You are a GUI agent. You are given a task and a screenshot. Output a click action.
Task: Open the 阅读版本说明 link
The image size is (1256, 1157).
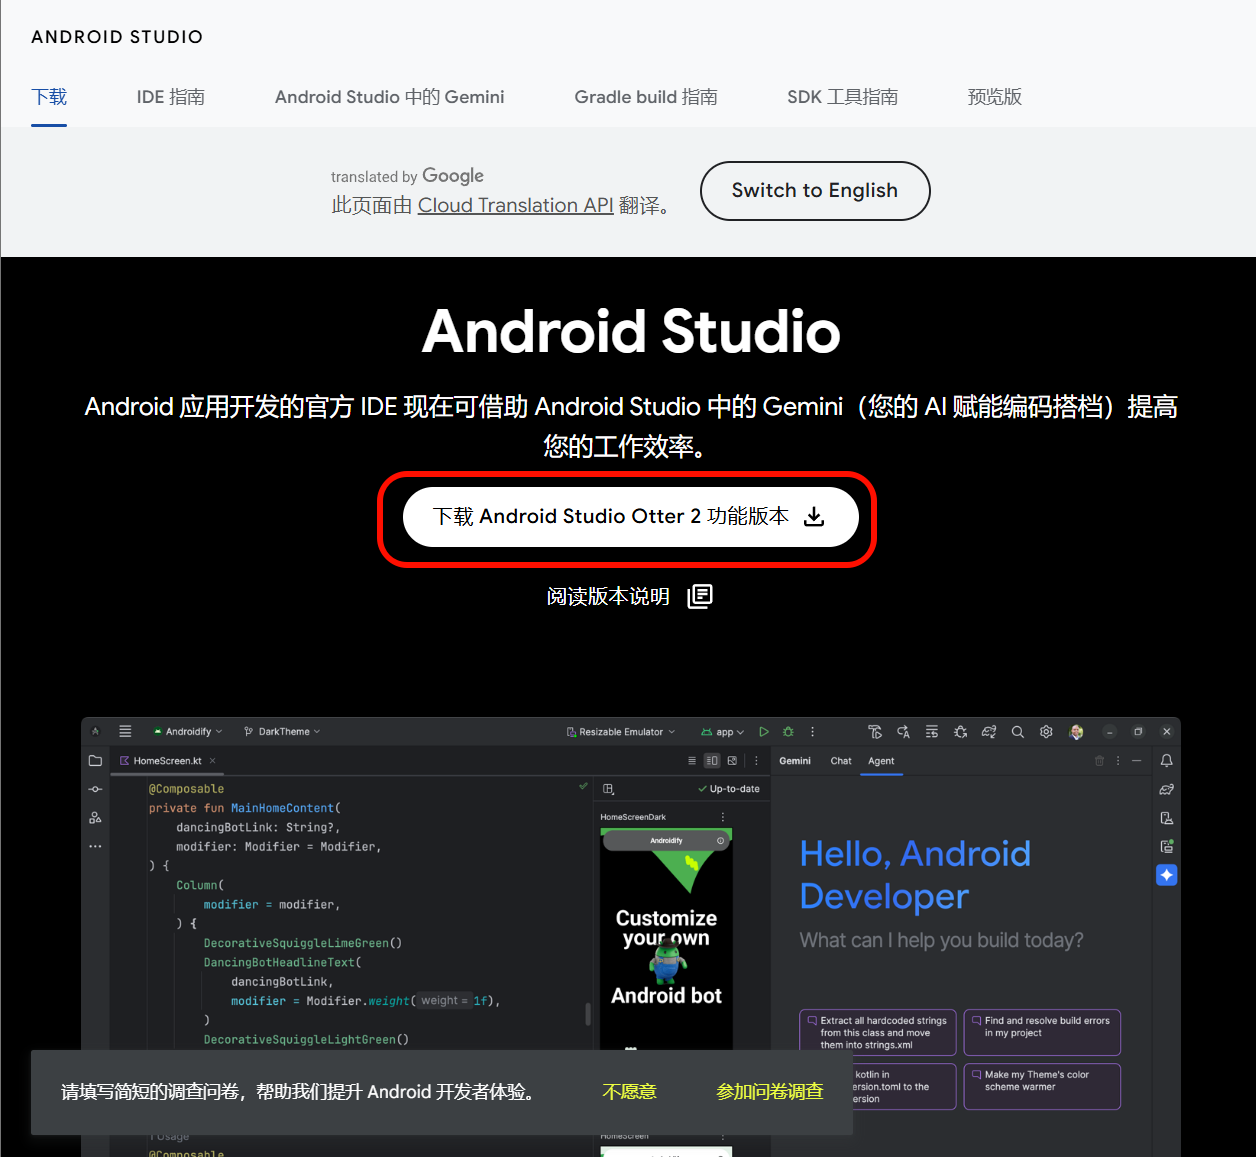pyautogui.click(x=629, y=597)
